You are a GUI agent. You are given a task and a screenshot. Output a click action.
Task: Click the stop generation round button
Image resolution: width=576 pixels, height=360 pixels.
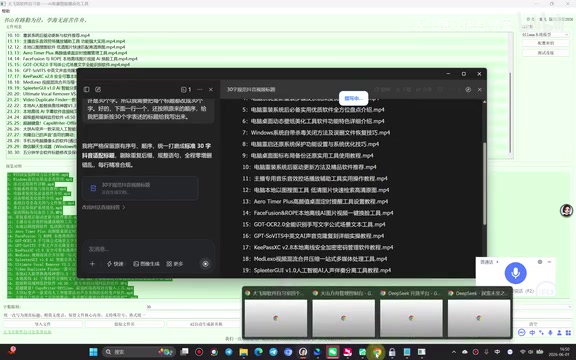point(205,264)
